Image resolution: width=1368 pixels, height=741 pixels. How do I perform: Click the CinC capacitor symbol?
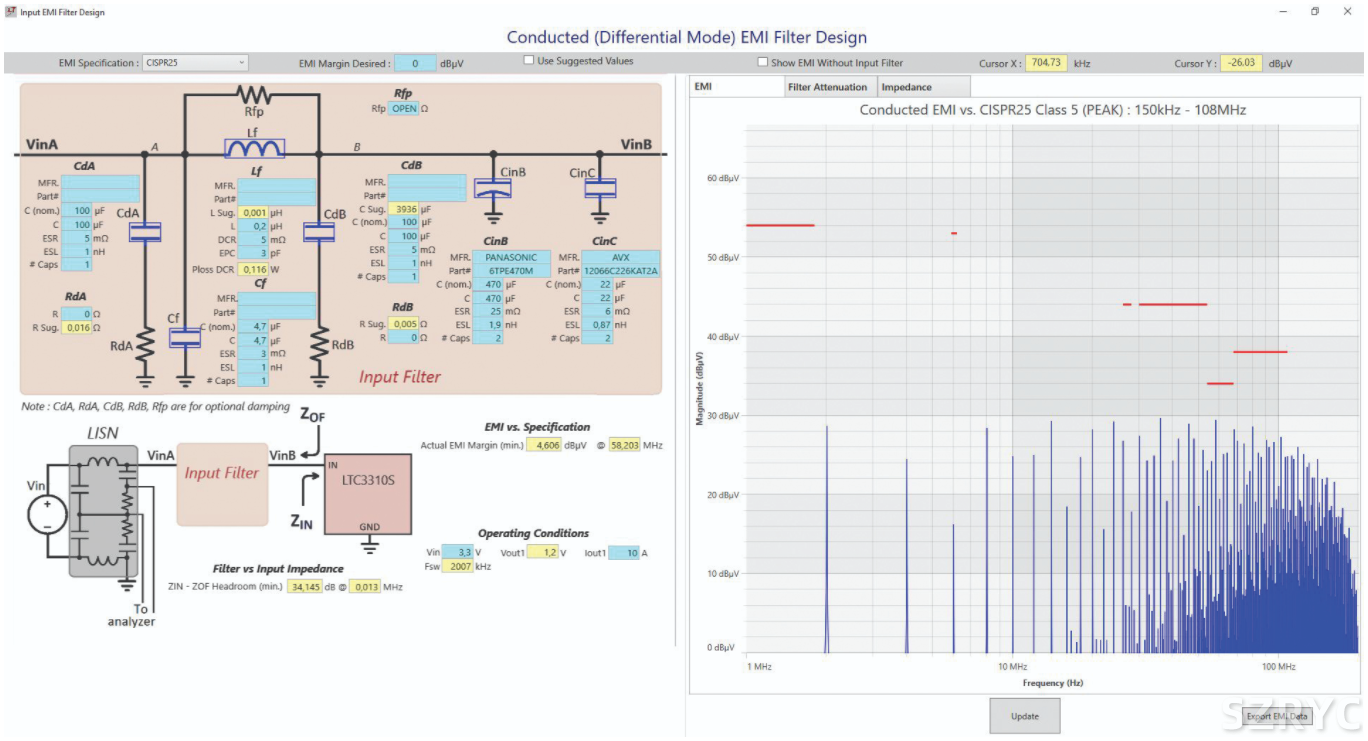pyautogui.click(x=599, y=188)
